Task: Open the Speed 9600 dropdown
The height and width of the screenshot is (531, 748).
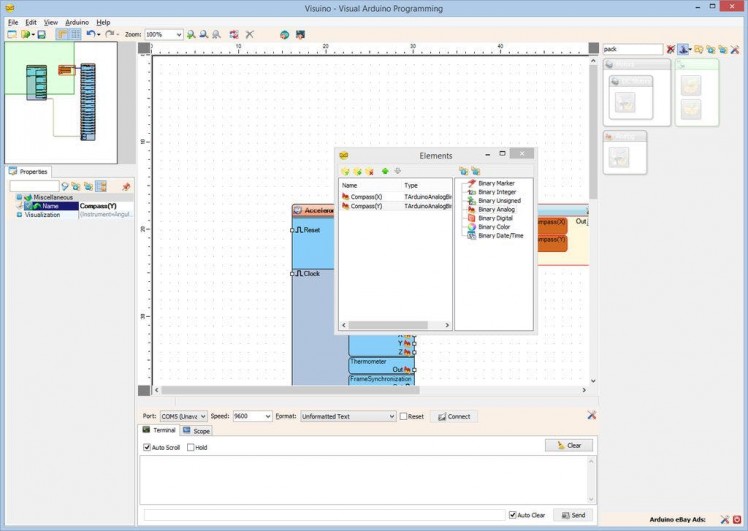Action: coord(268,416)
